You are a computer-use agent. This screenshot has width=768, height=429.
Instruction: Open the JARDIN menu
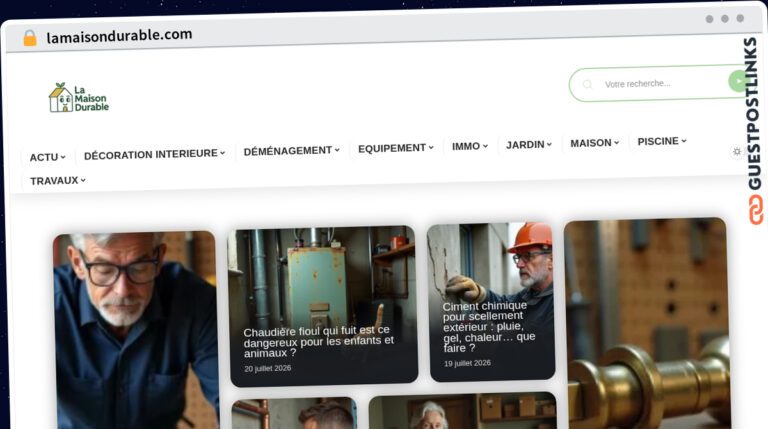(x=528, y=144)
